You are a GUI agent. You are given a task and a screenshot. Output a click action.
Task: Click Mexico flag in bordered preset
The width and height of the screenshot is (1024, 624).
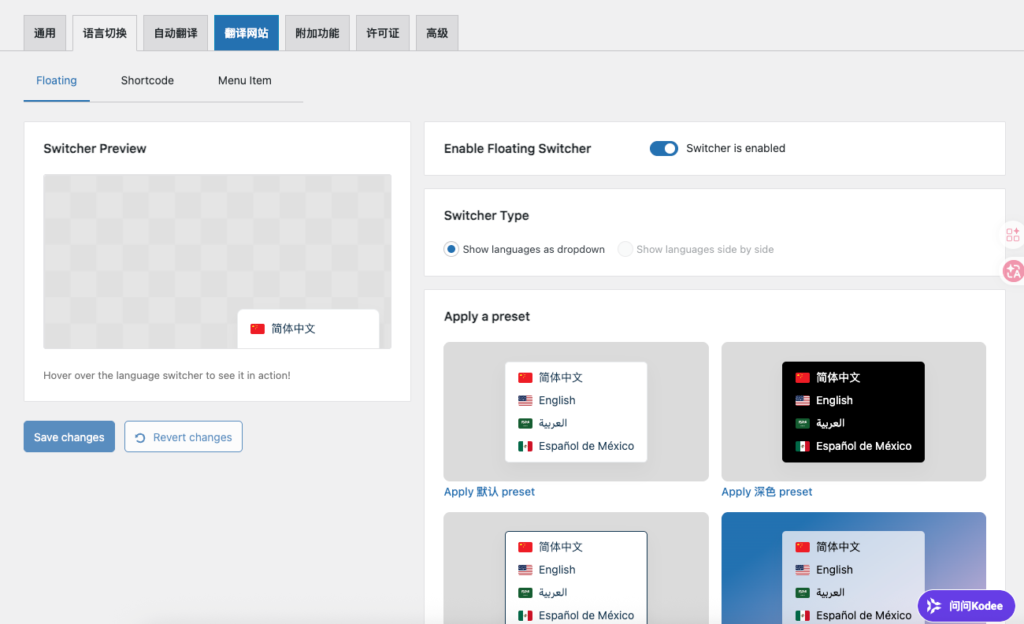[525, 616]
